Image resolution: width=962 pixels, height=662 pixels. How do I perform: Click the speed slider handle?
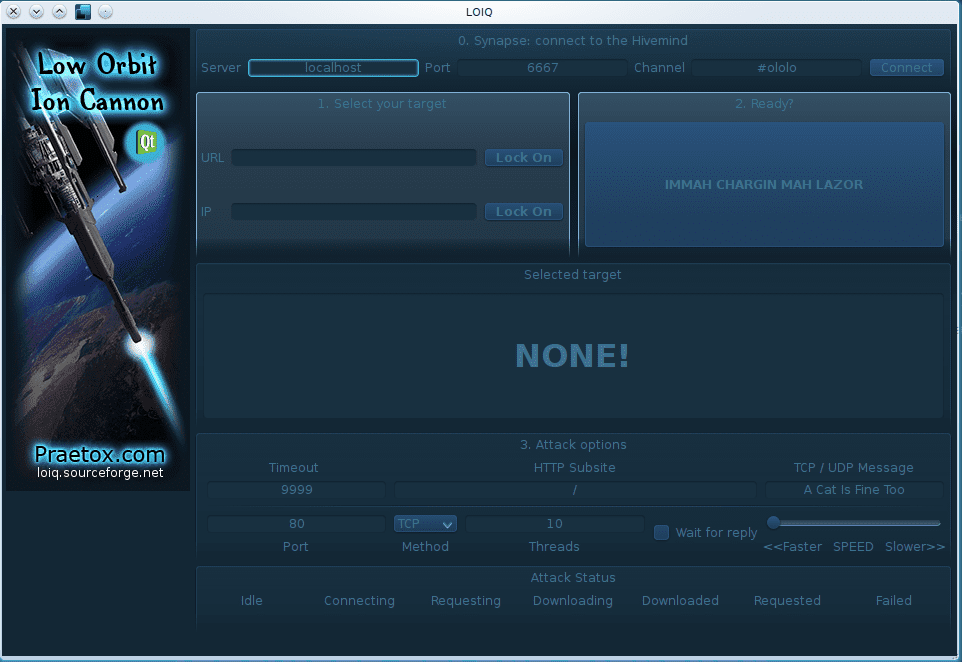[773, 522]
